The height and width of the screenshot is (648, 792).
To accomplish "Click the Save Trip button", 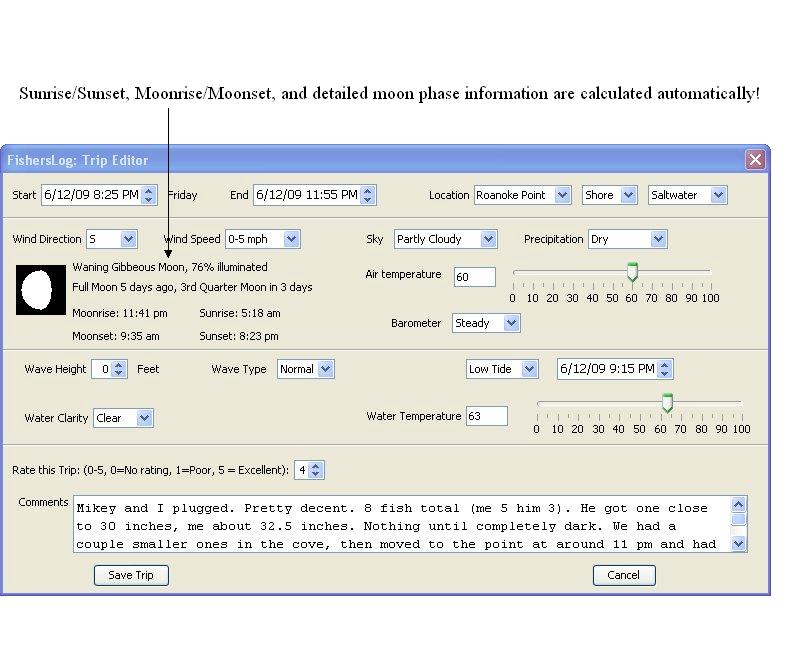I will coord(131,575).
